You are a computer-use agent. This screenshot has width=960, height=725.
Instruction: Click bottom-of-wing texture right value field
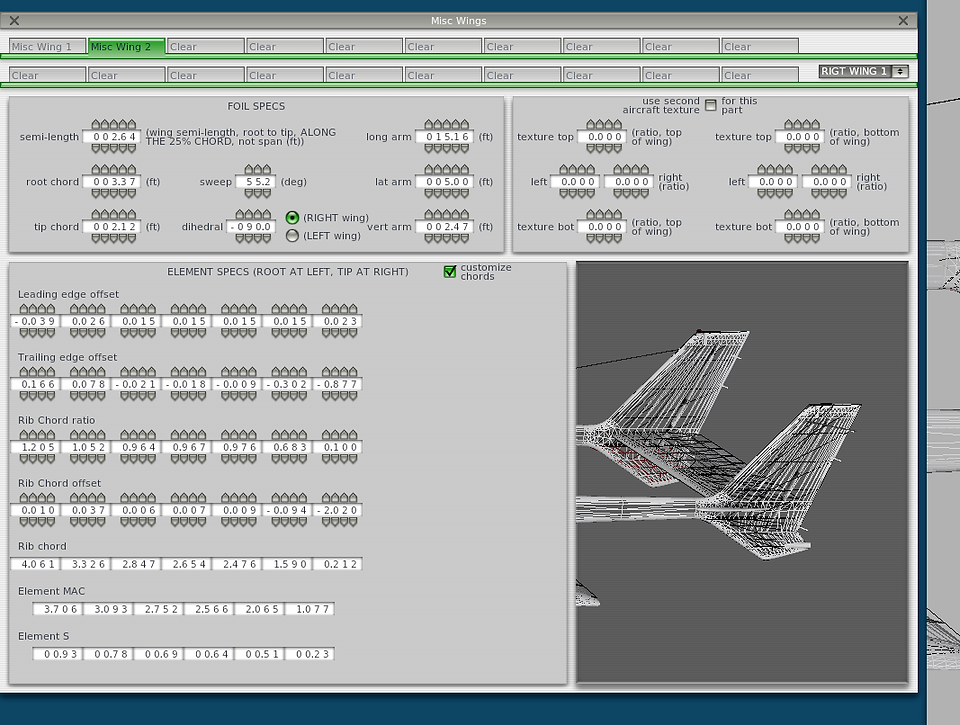(828, 182)
